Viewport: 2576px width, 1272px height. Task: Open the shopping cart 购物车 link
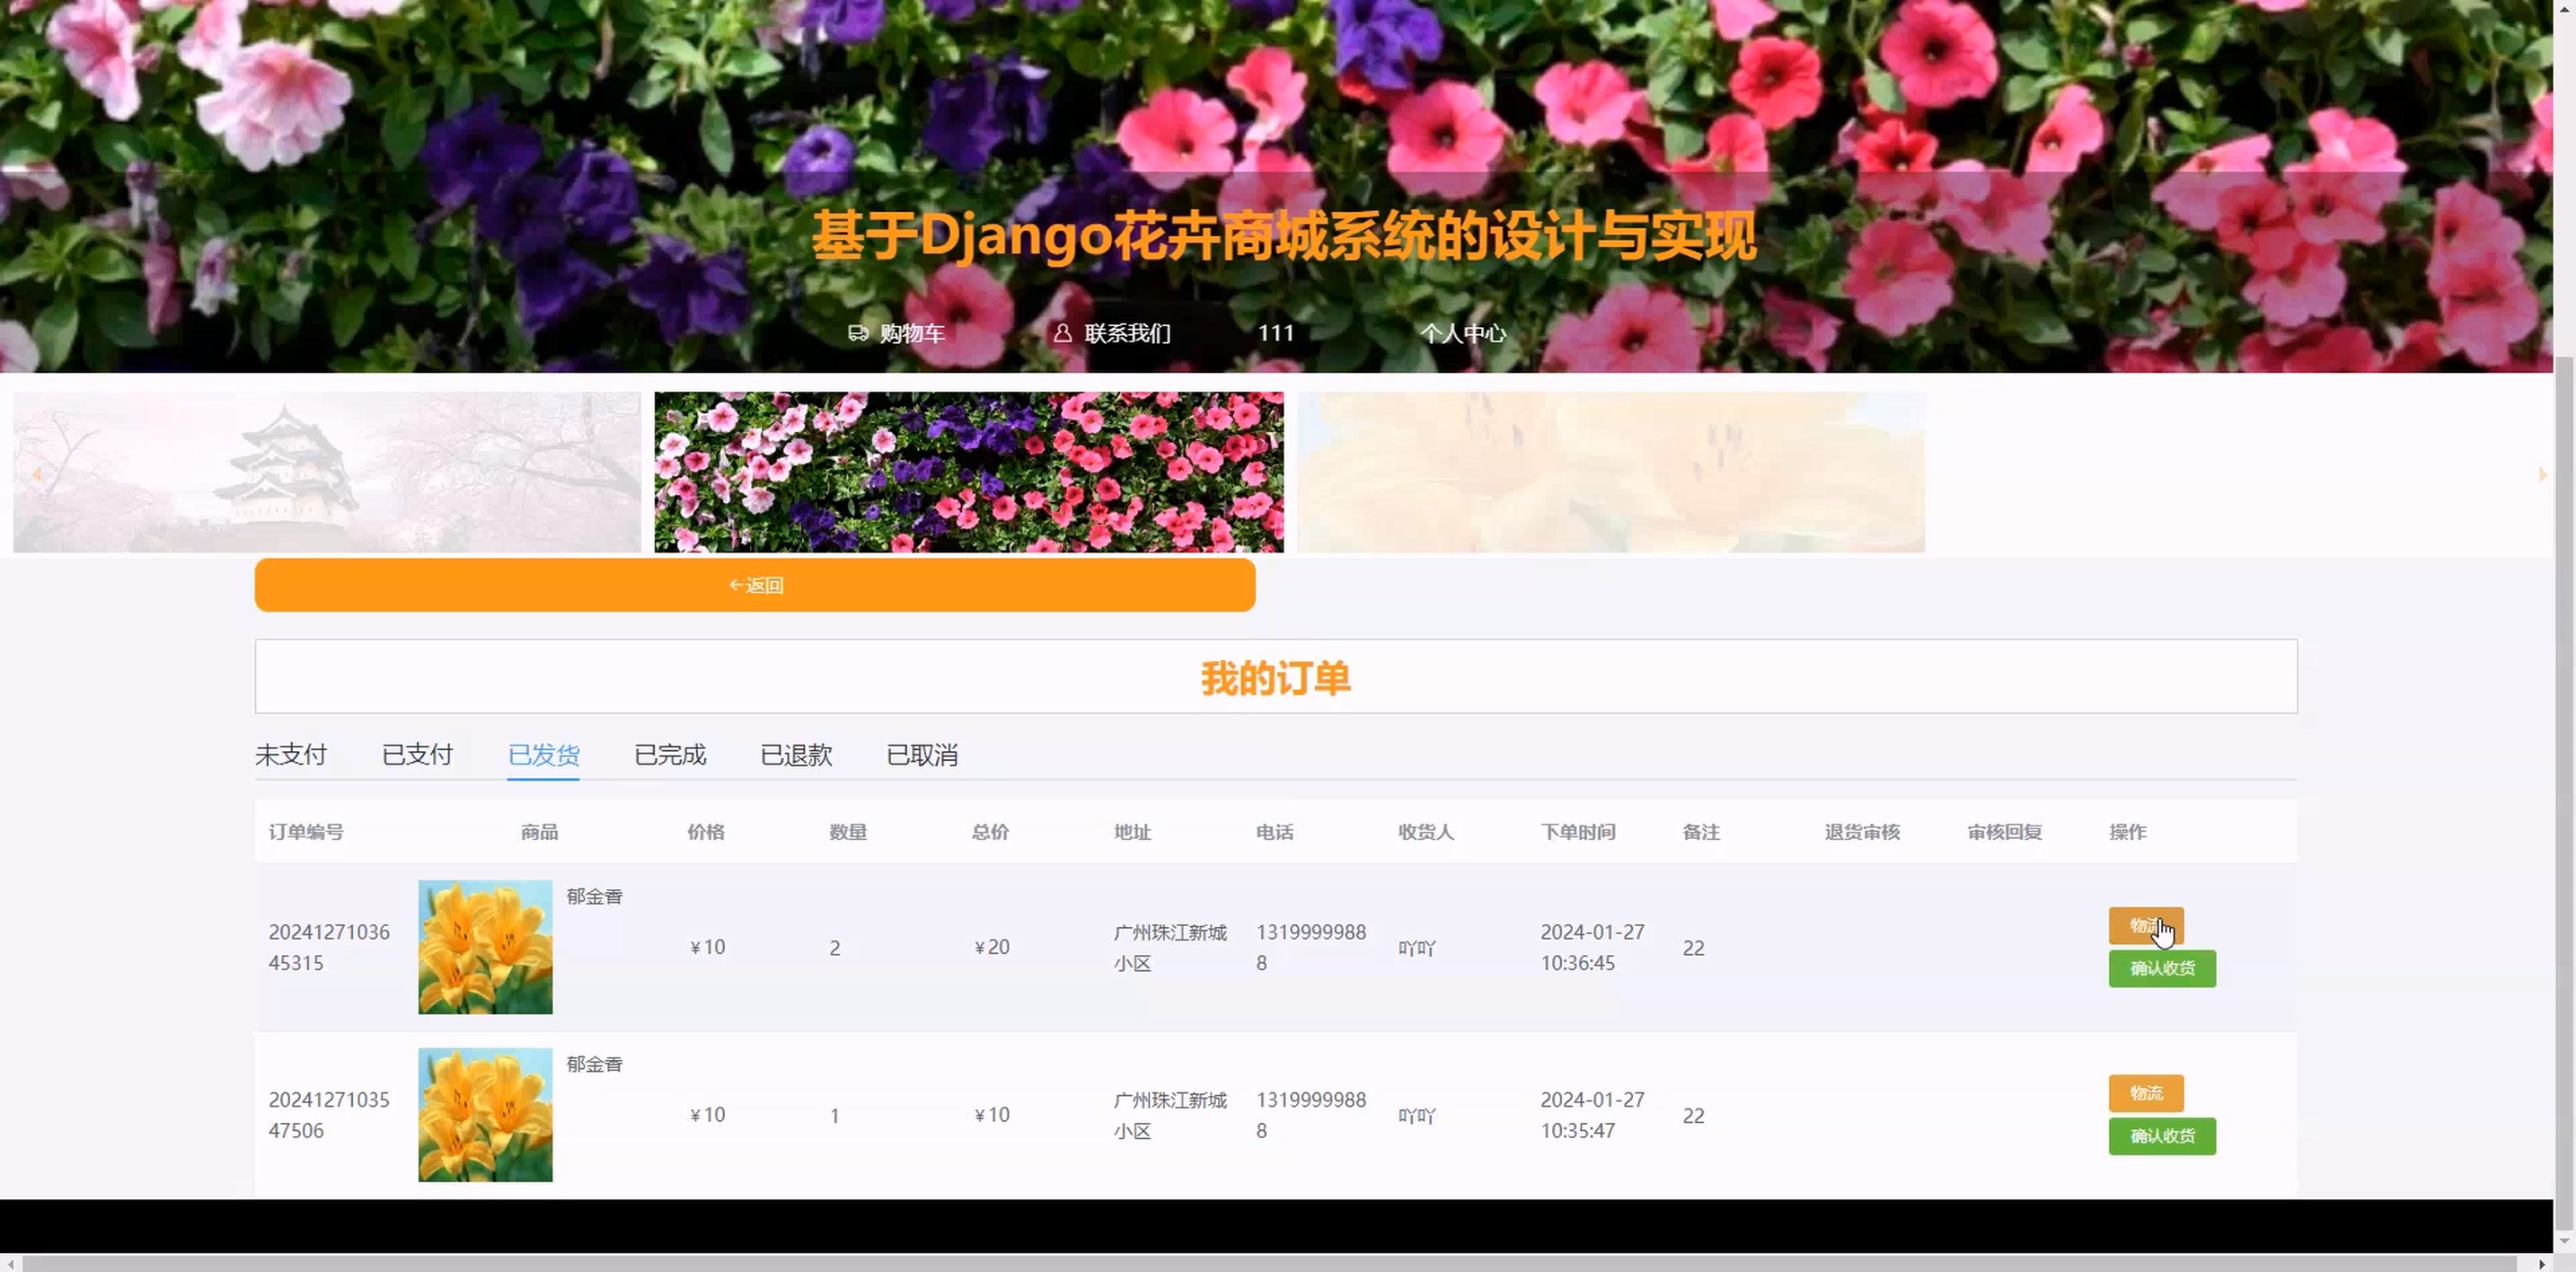tap(896, 333)
